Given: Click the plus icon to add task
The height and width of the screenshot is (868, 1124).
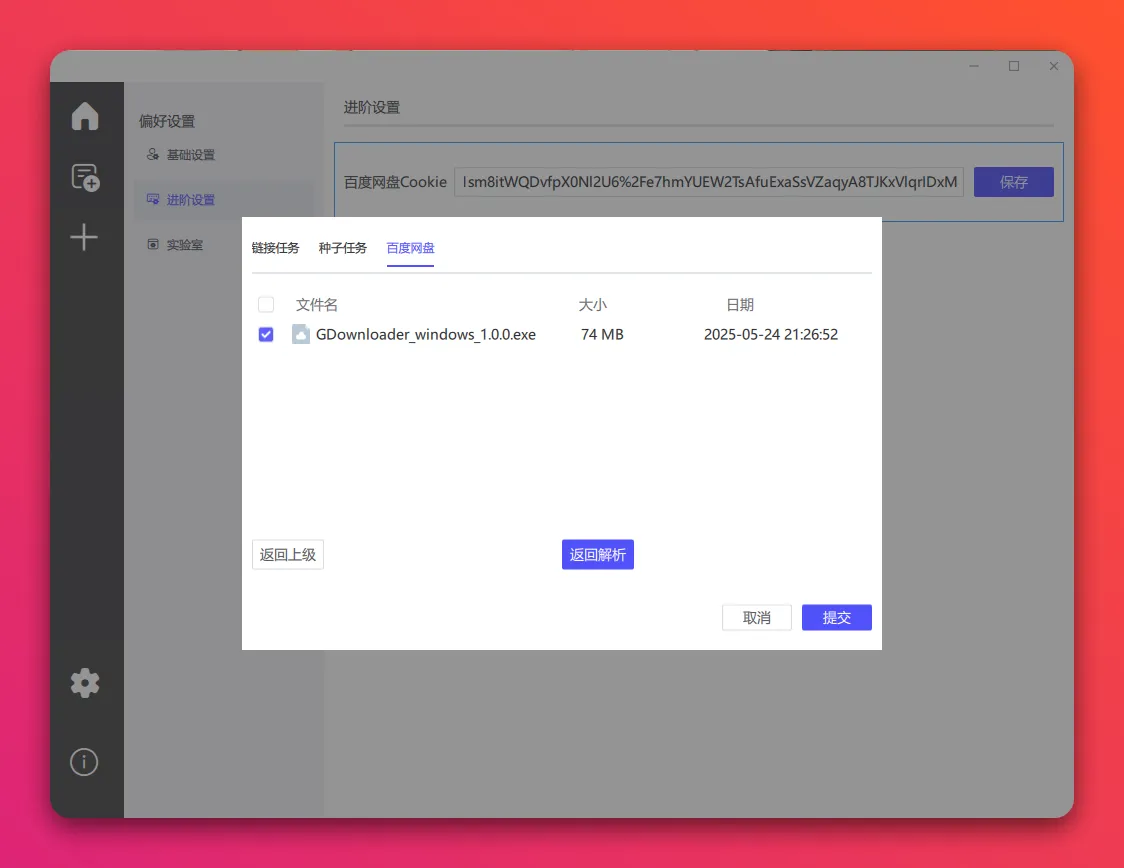Looking at the screenshot, I should [84, 238].
